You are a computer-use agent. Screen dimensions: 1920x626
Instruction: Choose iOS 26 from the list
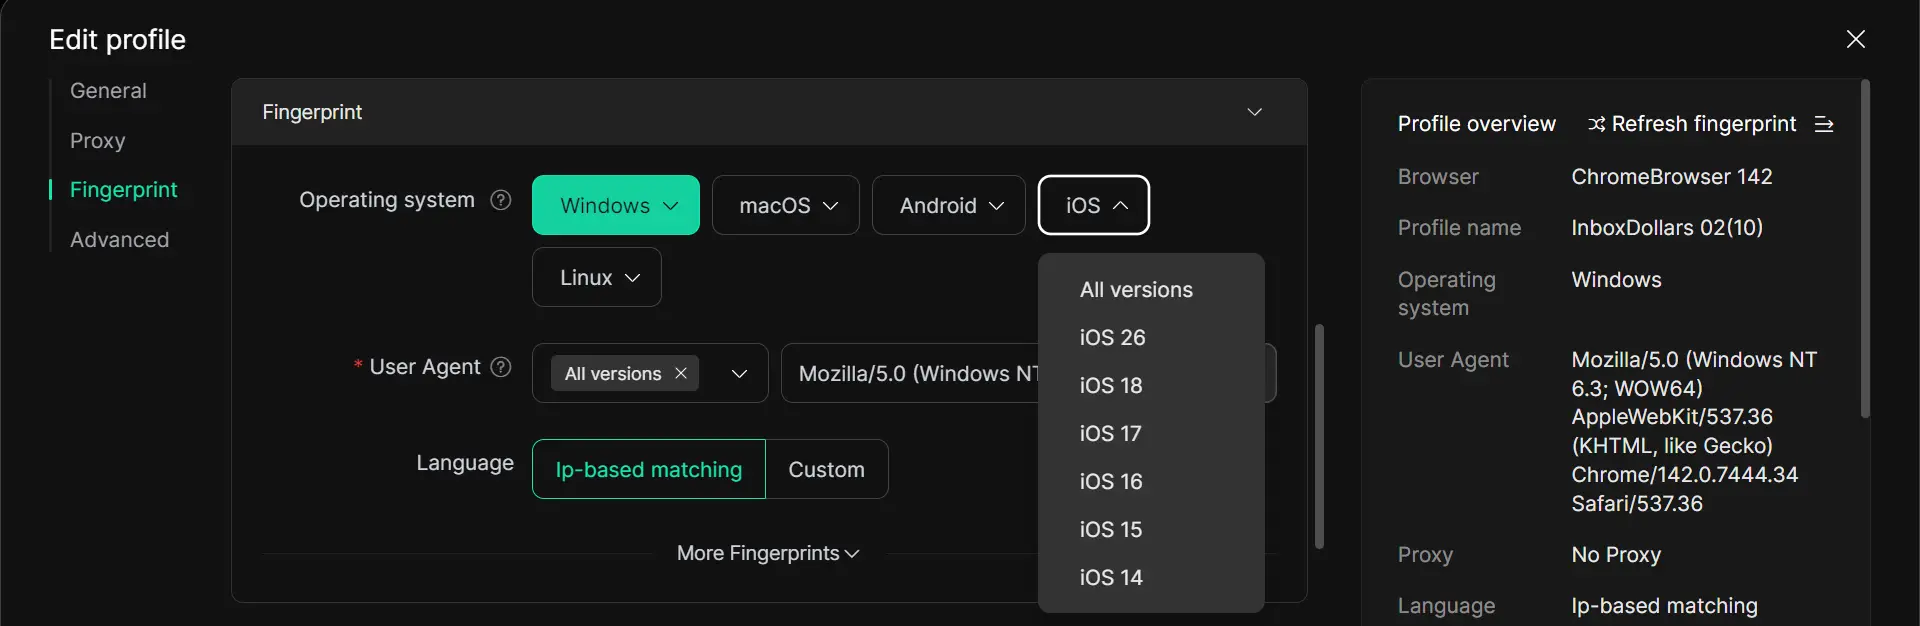pyautogui.click(x=1112, y=337)
